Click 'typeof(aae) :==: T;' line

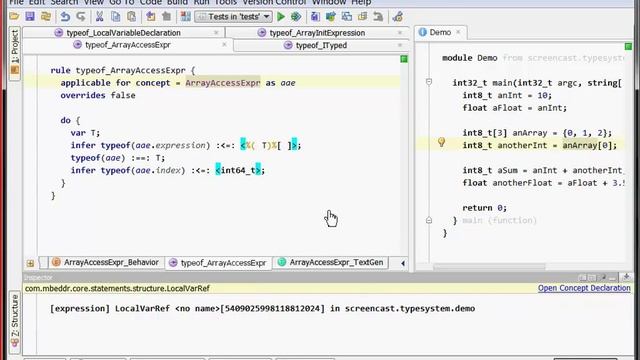tap(118, 158)
